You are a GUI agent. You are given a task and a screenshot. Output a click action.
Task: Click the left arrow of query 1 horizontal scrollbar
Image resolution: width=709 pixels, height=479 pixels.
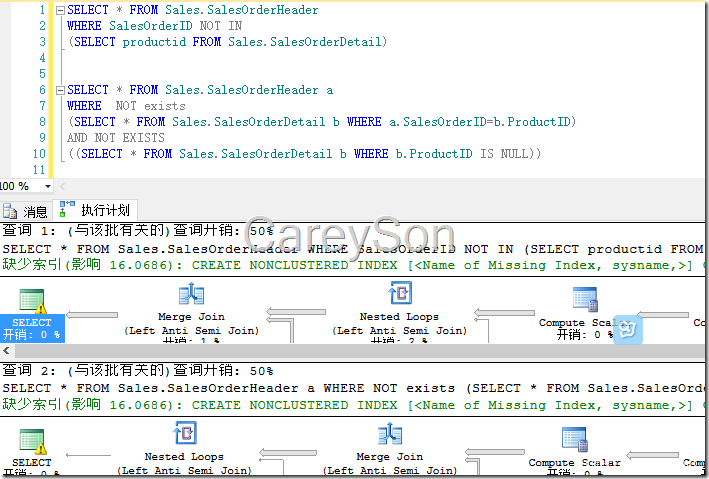click(6, 351)
